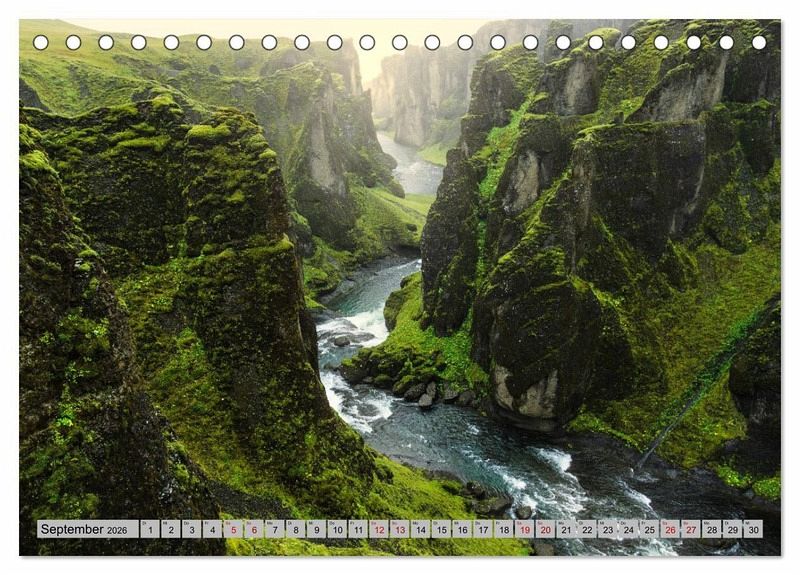Click the last binding hole at top right
The image size is (800, 575).
click(759, 42)
